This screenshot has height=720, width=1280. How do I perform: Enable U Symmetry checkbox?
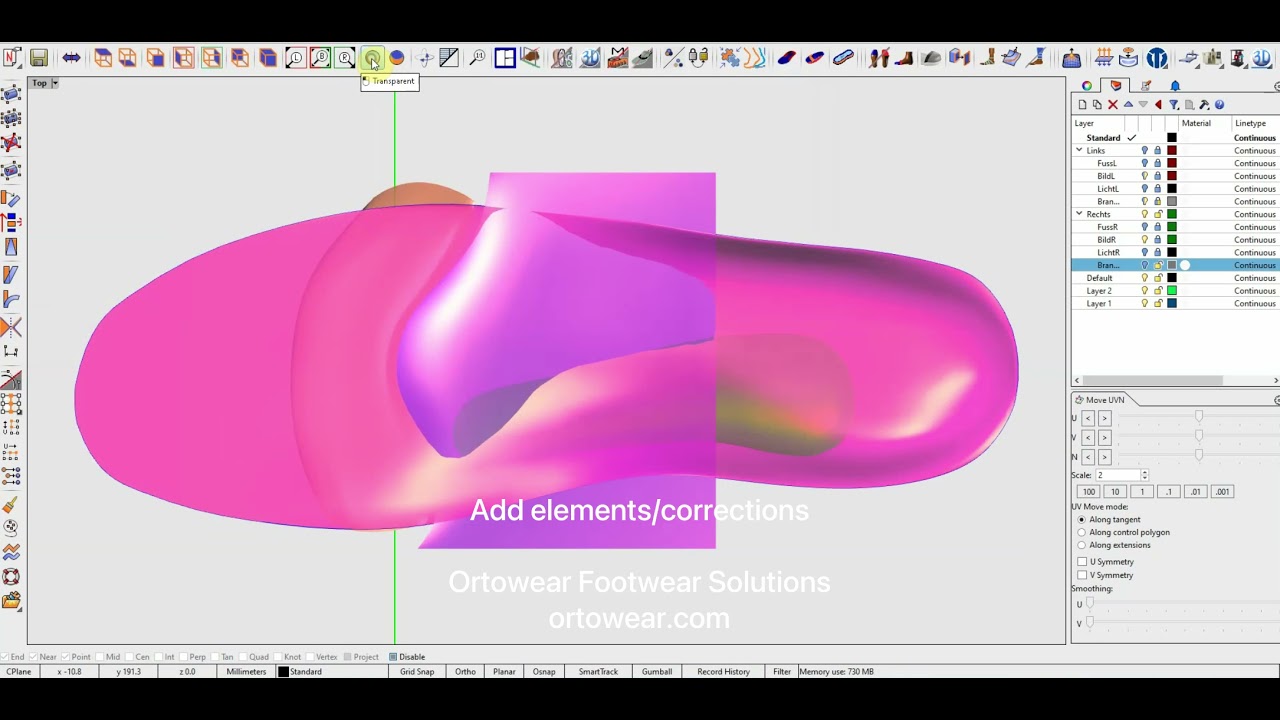pos(1082,562)
